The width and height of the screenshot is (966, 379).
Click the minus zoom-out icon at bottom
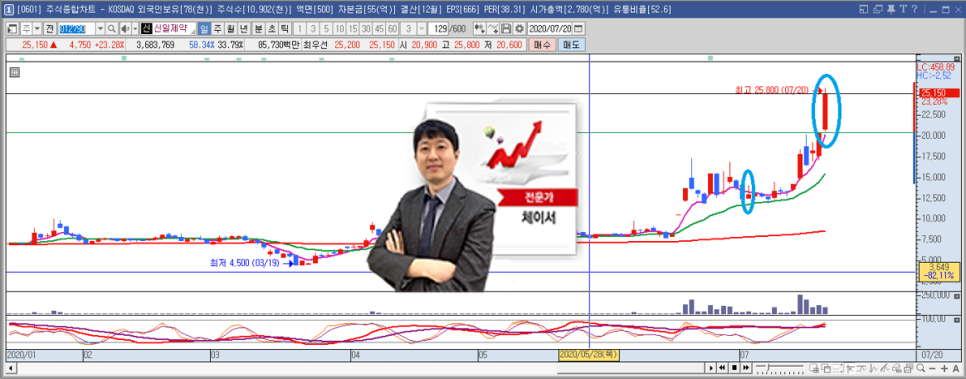[x=932, y=369]
